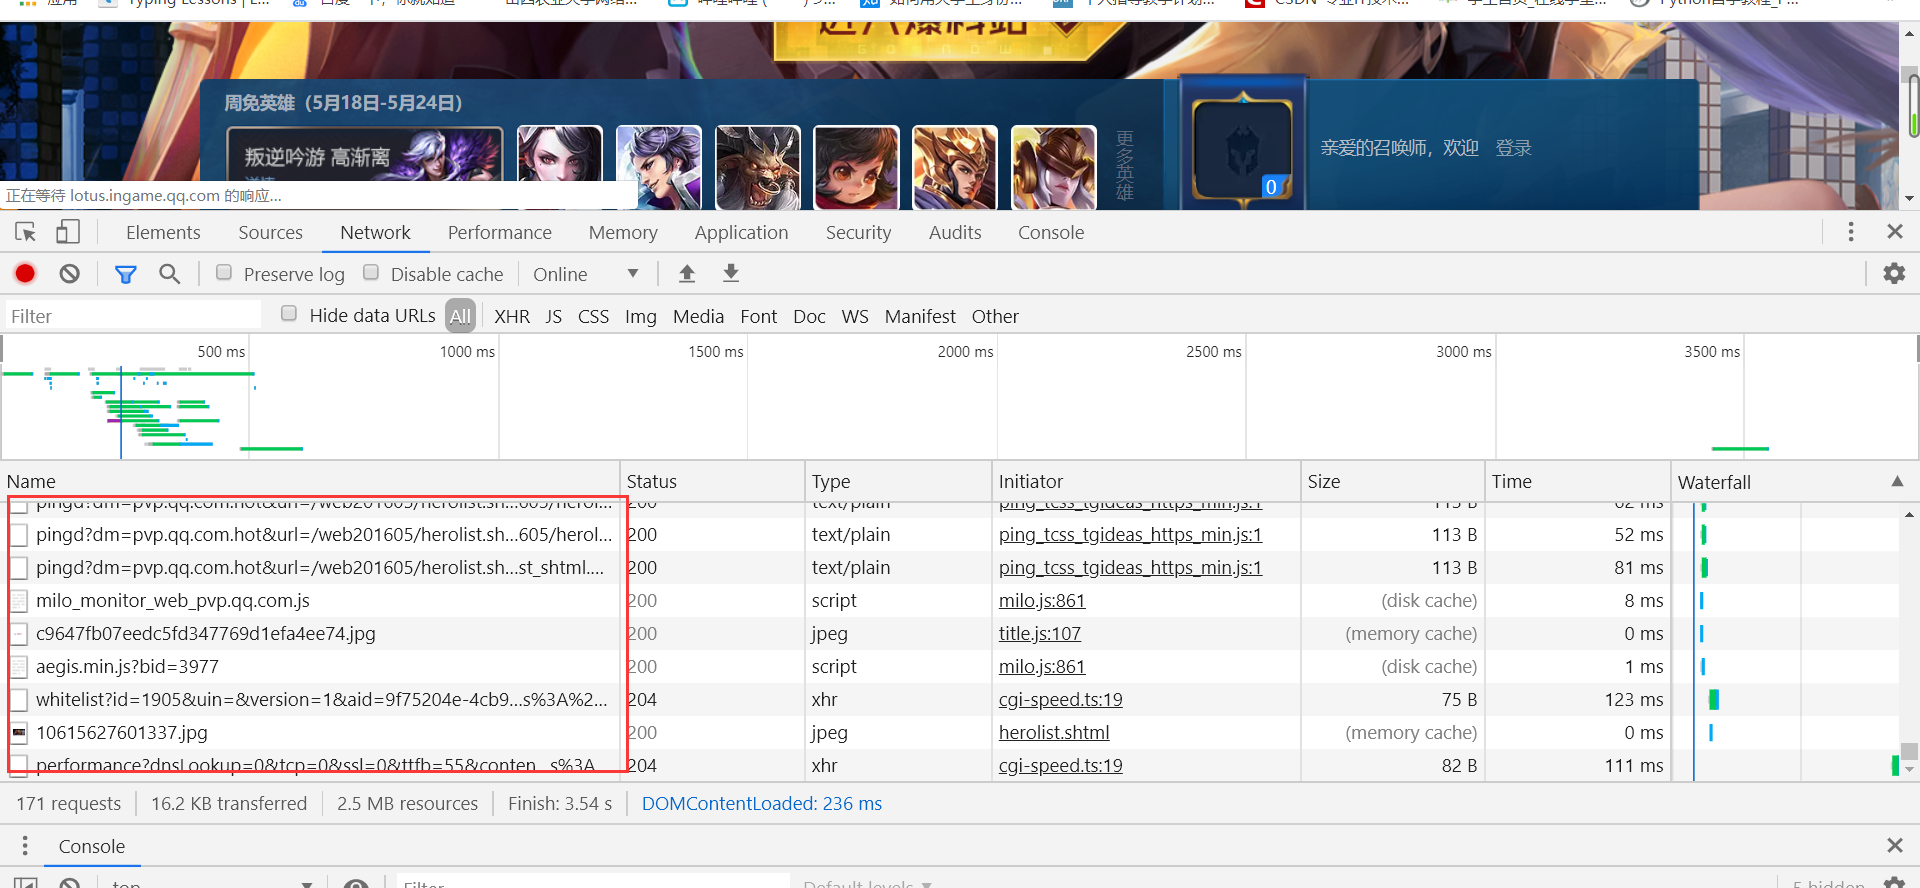The width and height of the screenshot is (1920, 888).
Task: Sort by the Status column header
Action: (712, 481)
